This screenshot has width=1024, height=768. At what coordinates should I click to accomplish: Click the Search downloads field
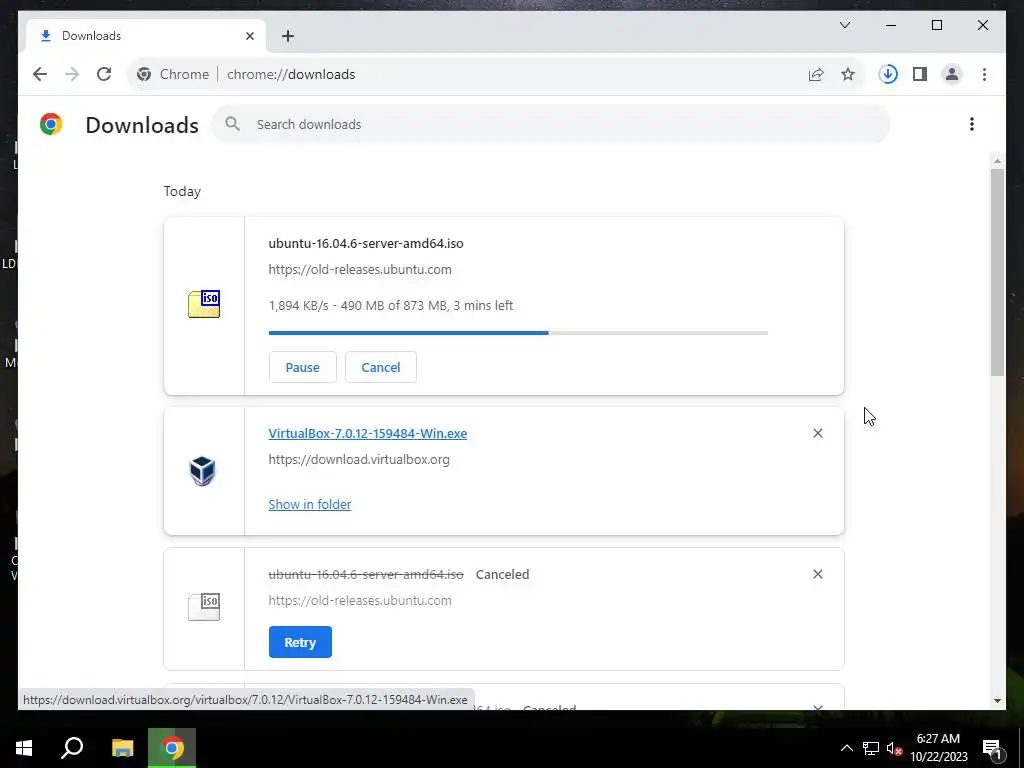pos(551,124)
